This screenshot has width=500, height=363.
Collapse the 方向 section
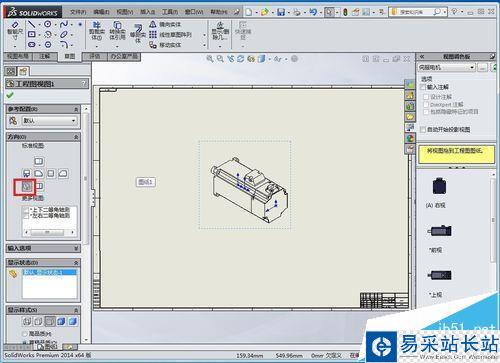[x=76, y=137]
